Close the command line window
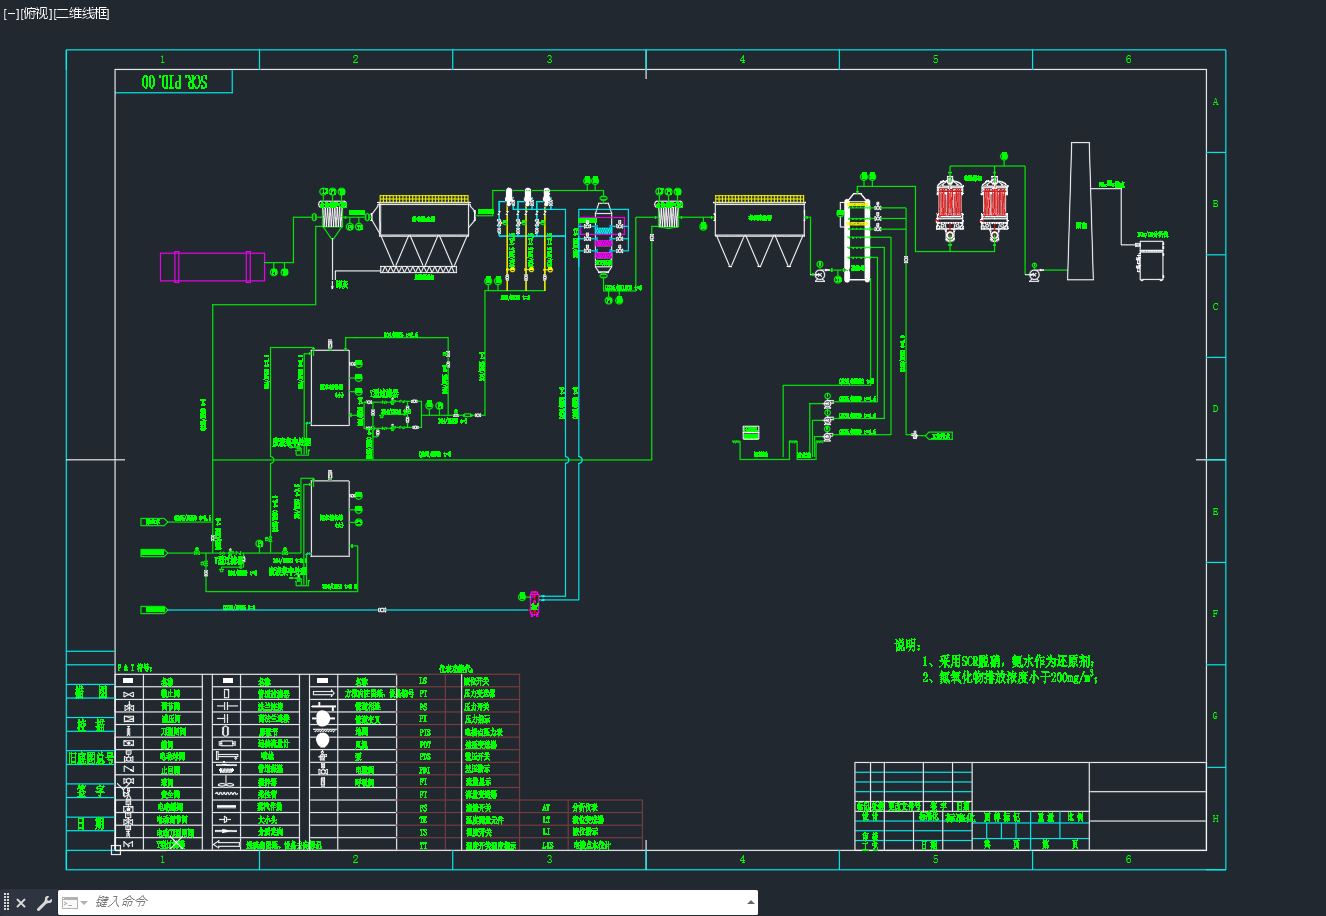 tap(21, 903)
